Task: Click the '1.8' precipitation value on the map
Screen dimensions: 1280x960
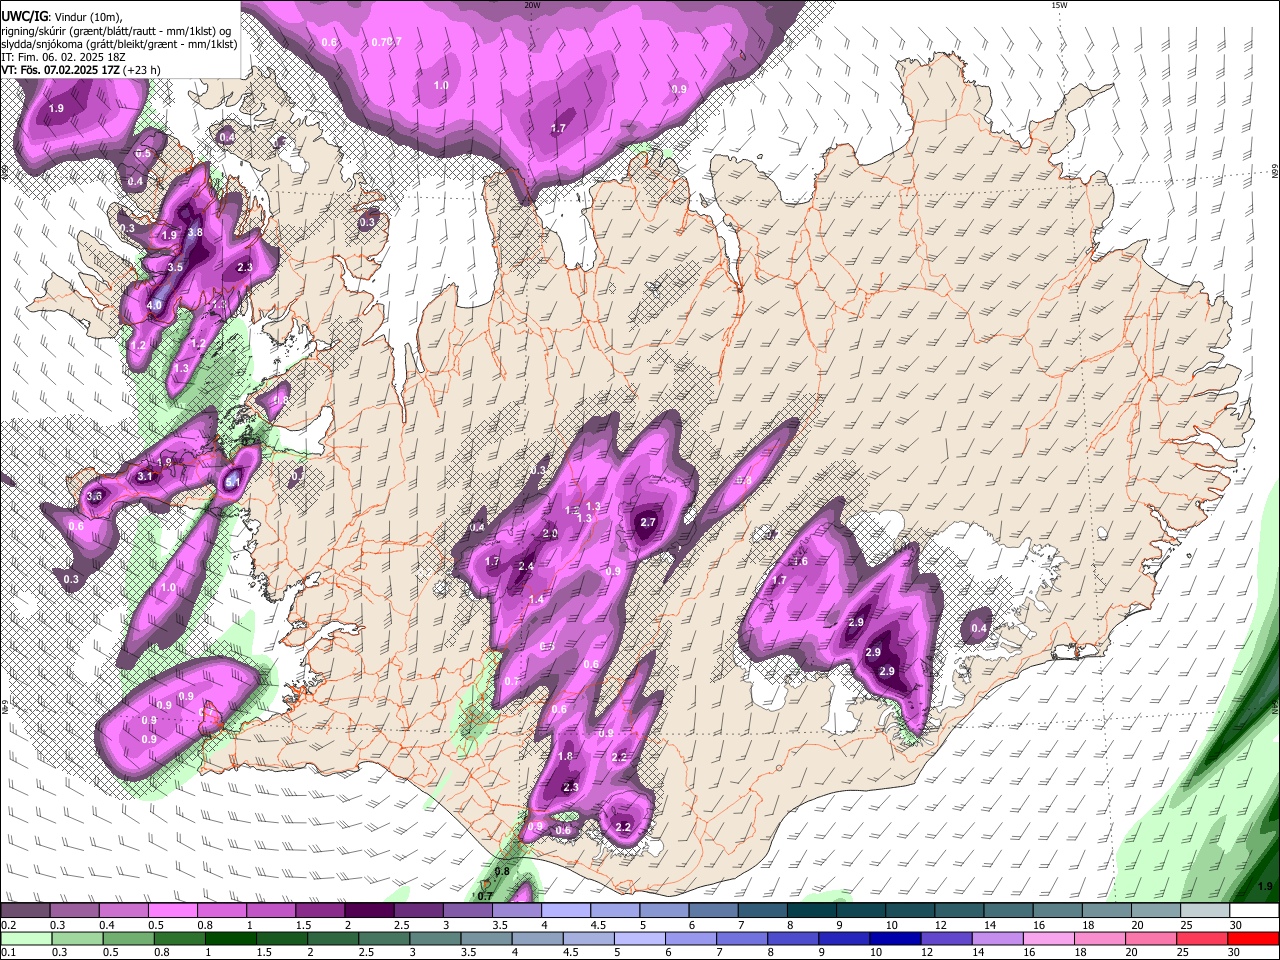Action: 566,756
